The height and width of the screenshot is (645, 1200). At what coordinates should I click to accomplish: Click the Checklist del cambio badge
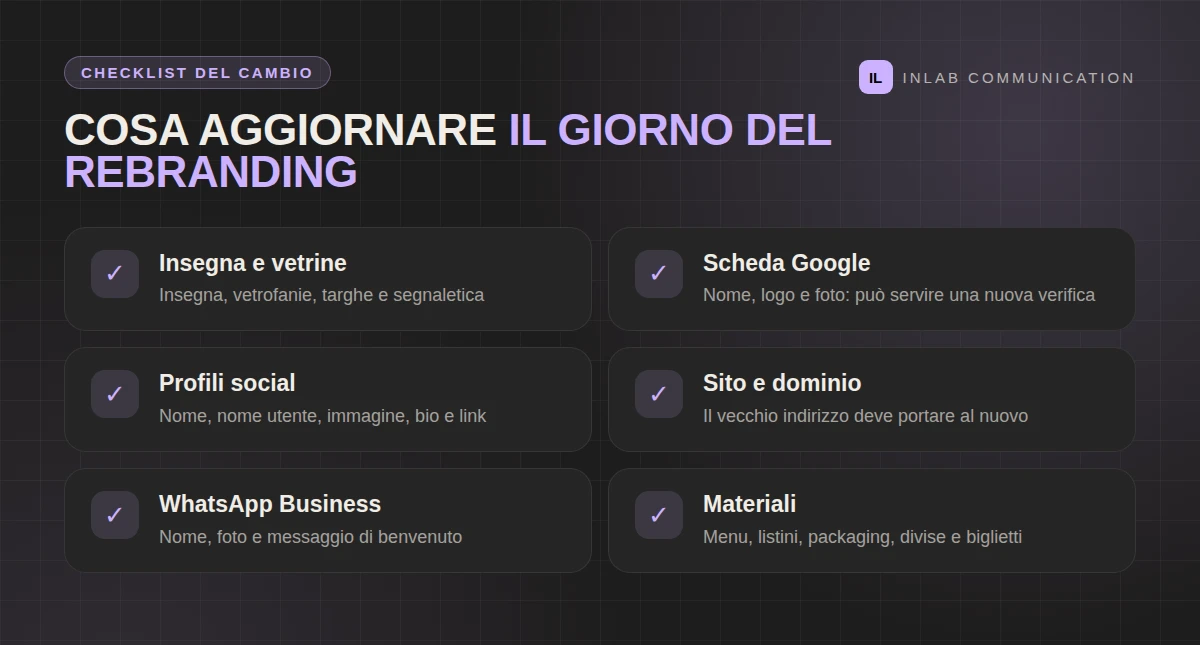[197, 73]
